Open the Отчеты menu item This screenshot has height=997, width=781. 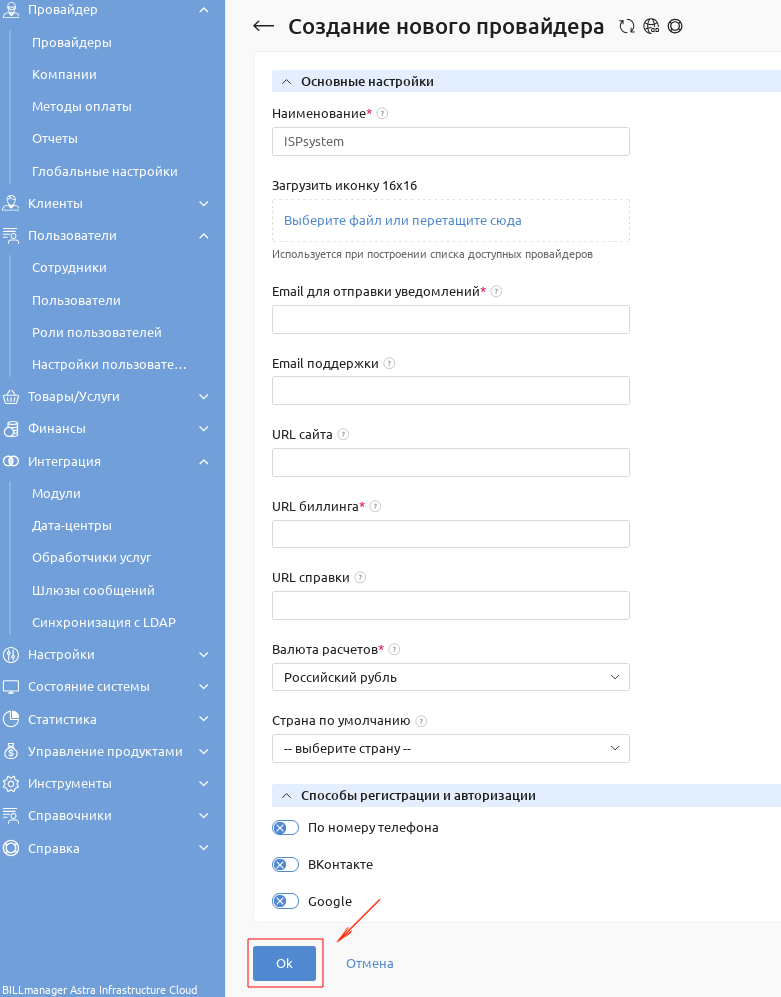tap(55, 139)
